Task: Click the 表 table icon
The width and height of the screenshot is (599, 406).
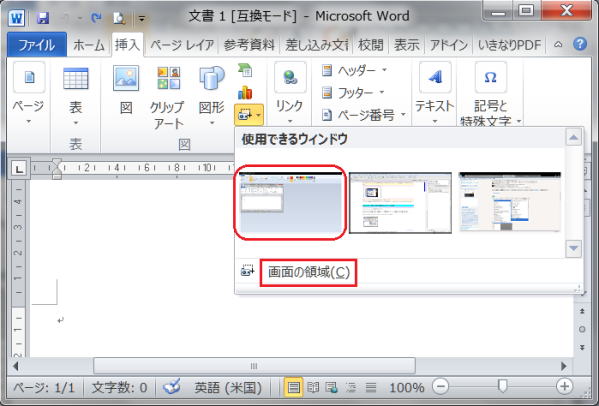Action: point(75,79)
